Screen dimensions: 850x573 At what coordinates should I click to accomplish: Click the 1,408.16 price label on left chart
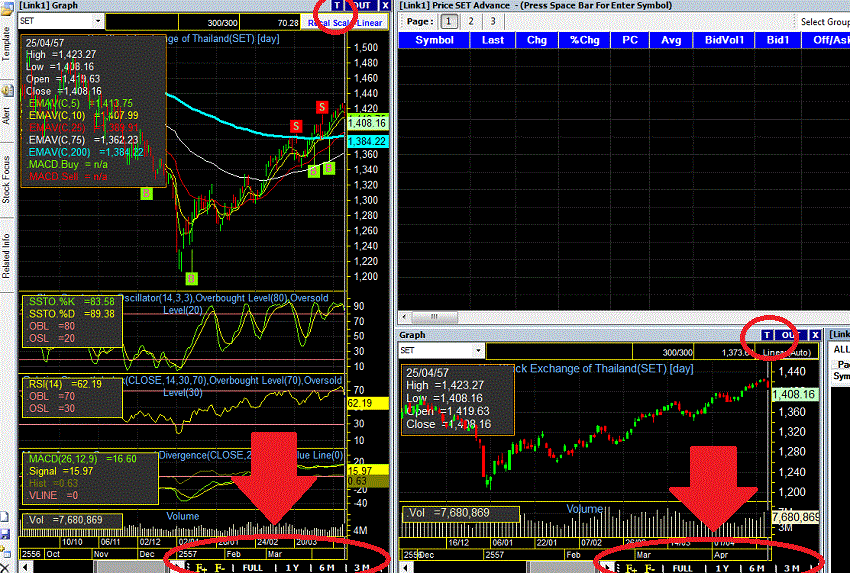click(x=368, y=123)
